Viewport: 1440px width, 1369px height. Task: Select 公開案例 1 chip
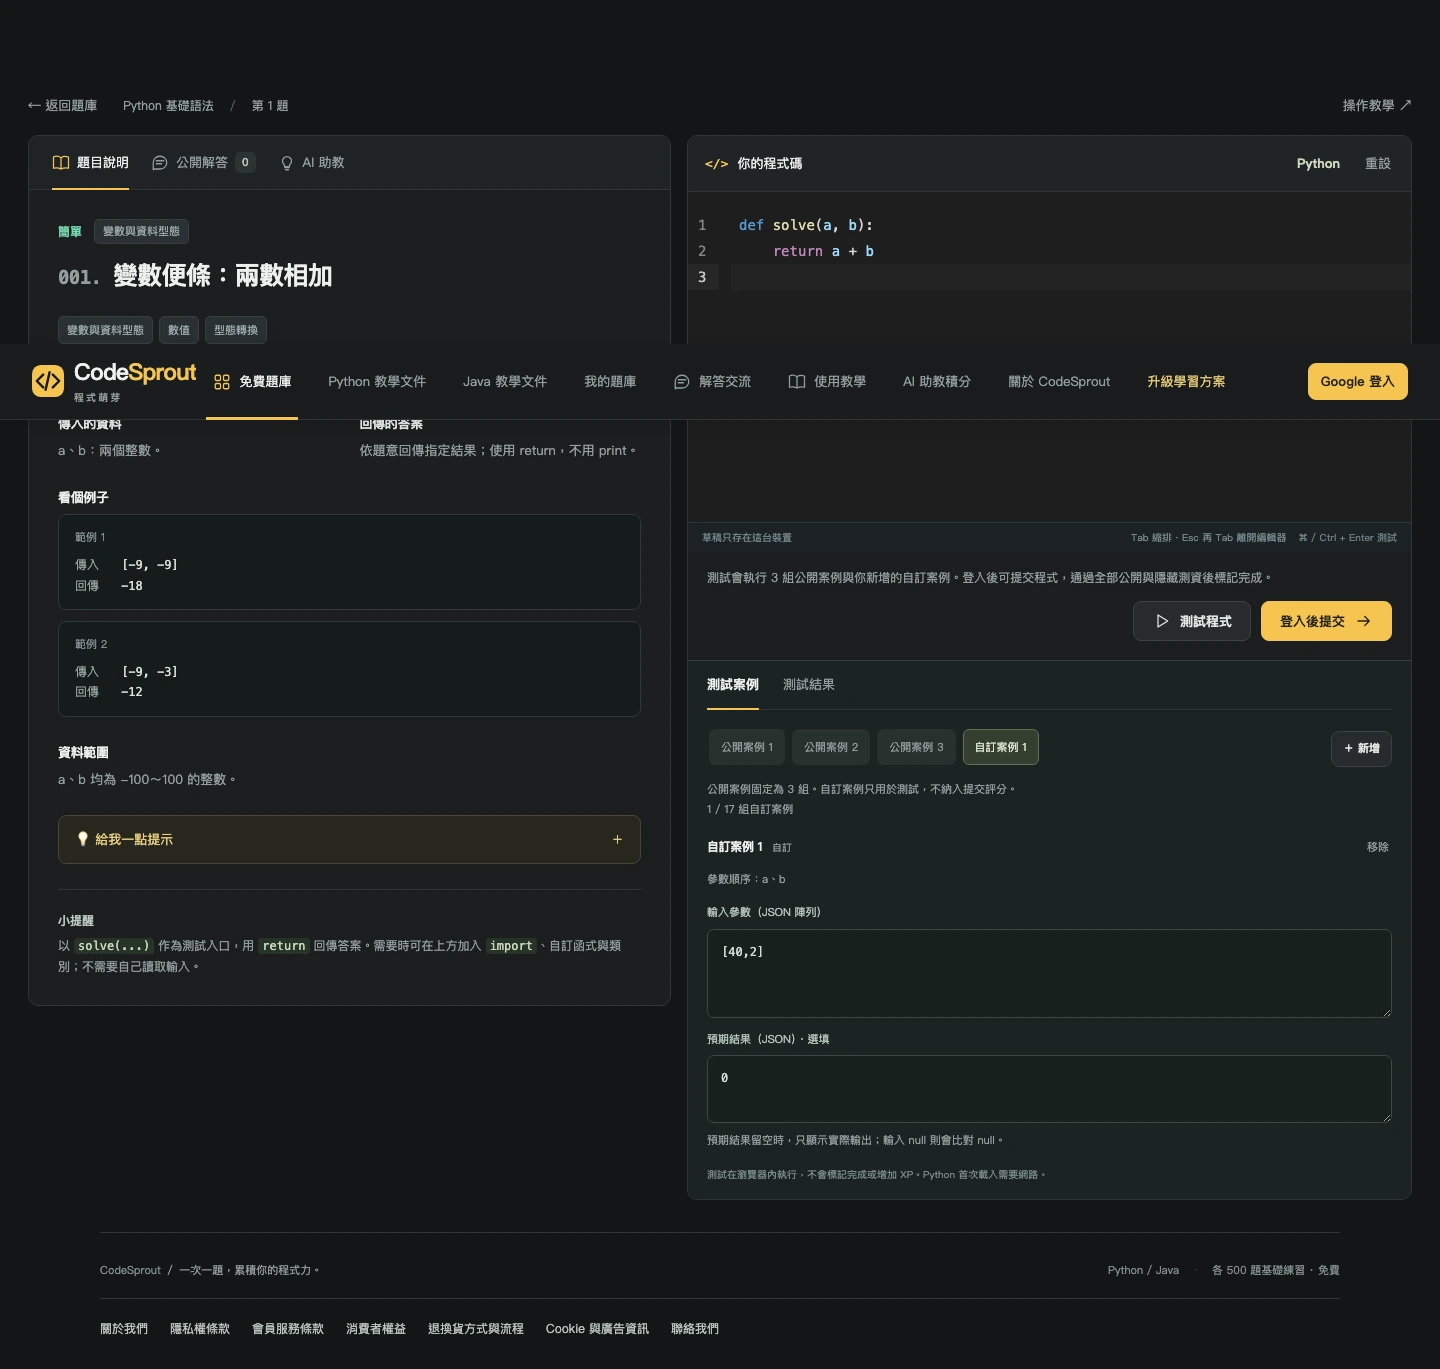coord(747,747)
